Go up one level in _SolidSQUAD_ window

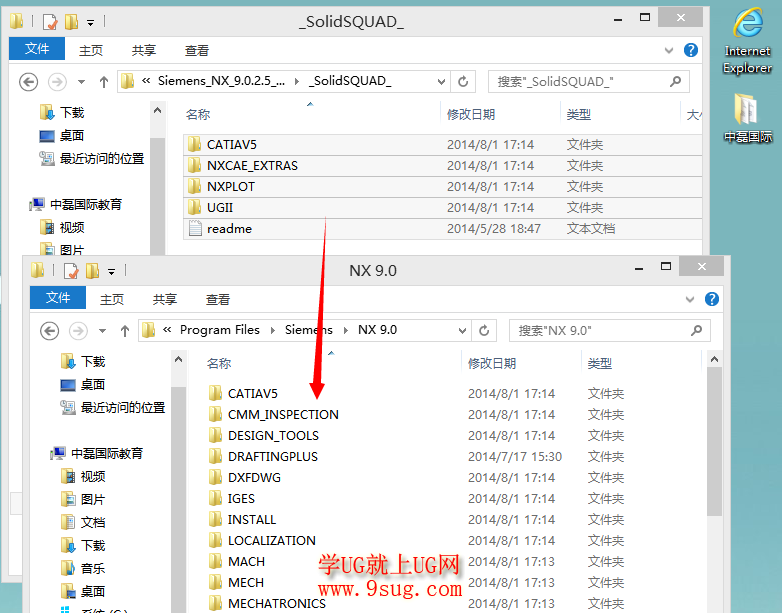pos(104,81)
